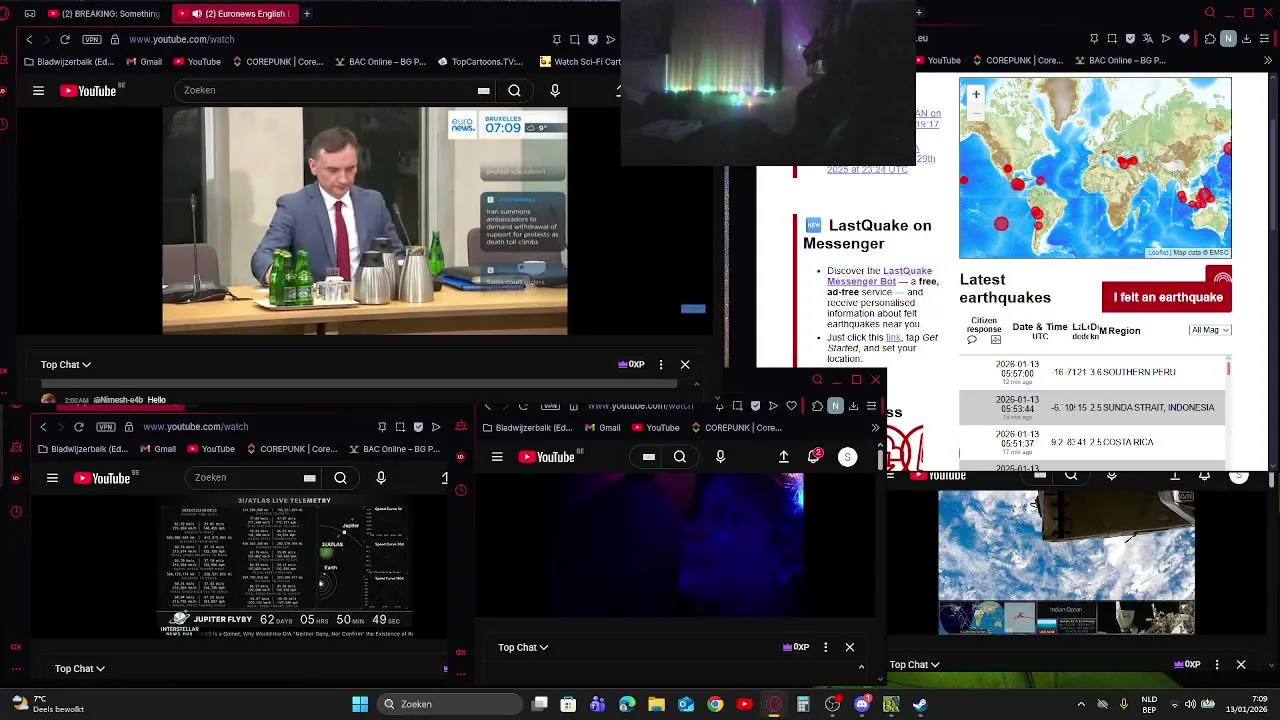Open YouTube bookmark in bottom-left window
Screen dimensions: 1280x720
[209, 449]
